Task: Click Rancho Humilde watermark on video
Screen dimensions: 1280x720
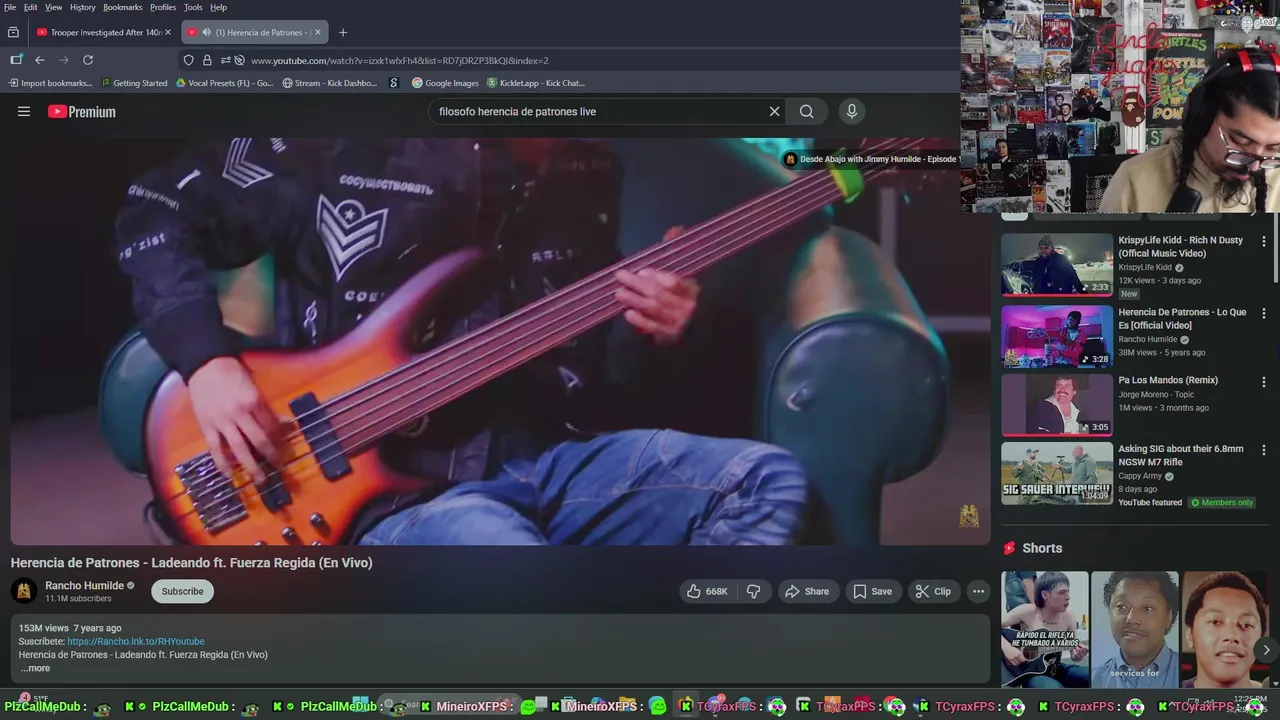Action: pyautogui.click(x=969, y=516)
